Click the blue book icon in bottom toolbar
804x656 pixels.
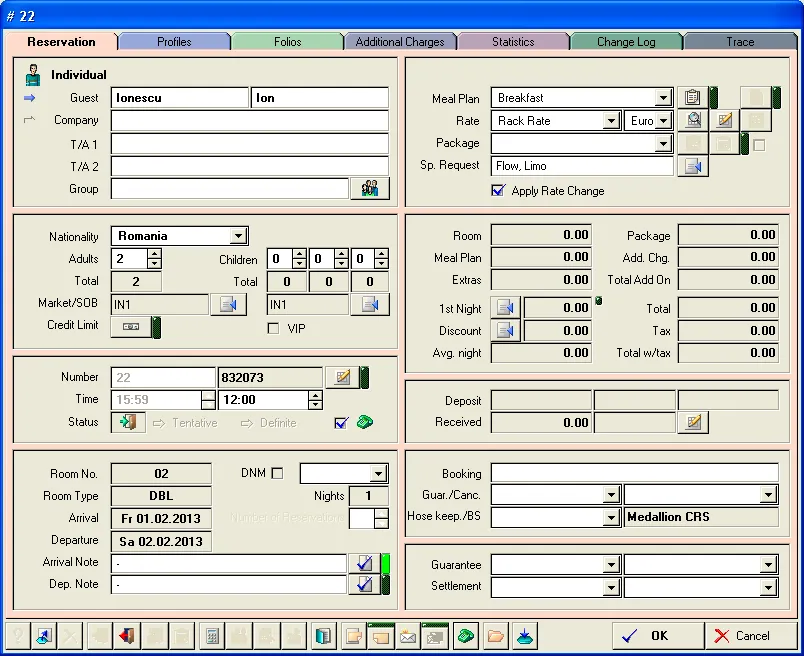click(x=323, y=637)
